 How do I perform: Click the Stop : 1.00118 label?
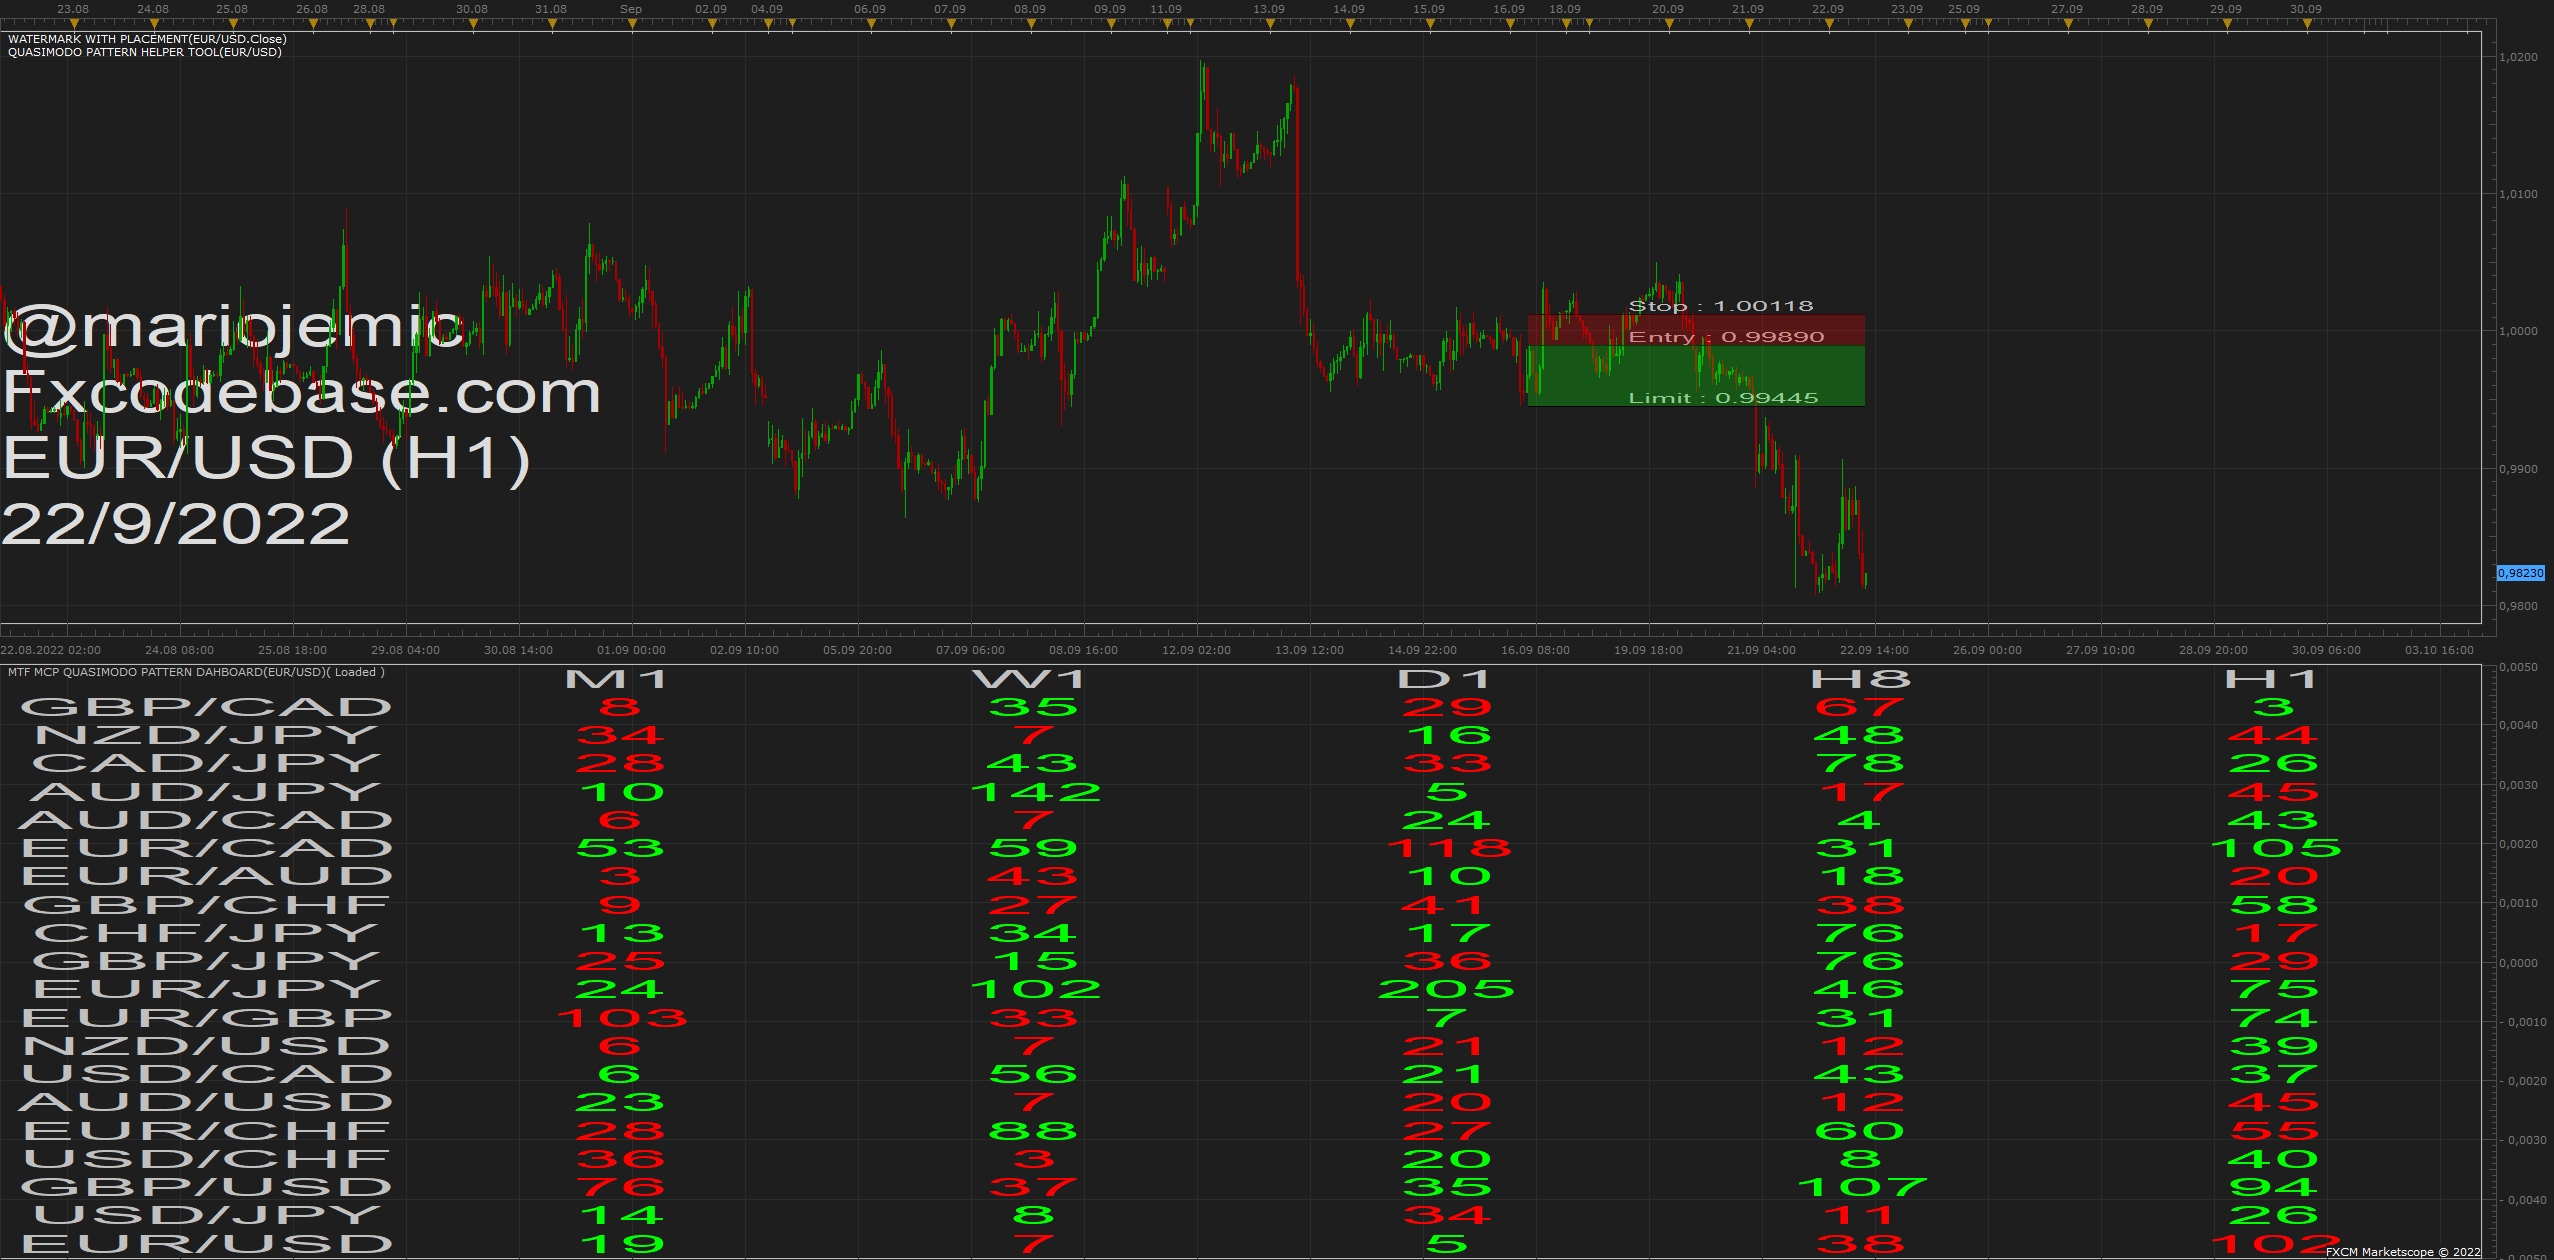pyautogui.click(x=1720, y=306)
